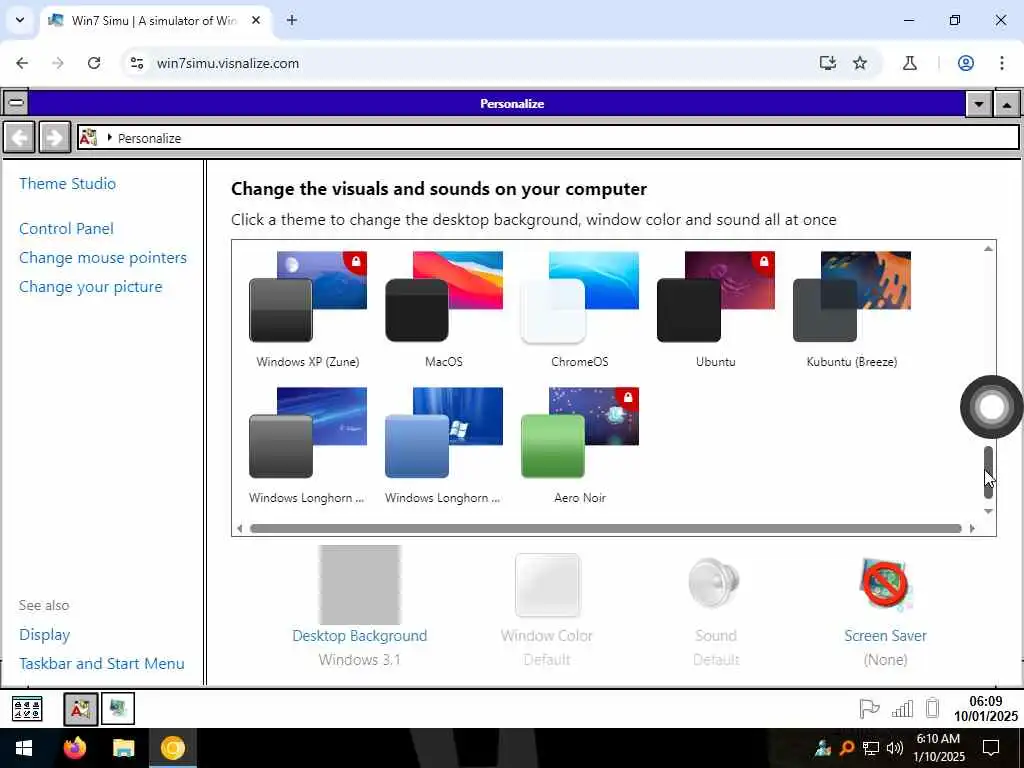The width and height of the screenshot is (1024, 768).
Task: Click the Personalize back arrow button
Action: click(19, 138)
